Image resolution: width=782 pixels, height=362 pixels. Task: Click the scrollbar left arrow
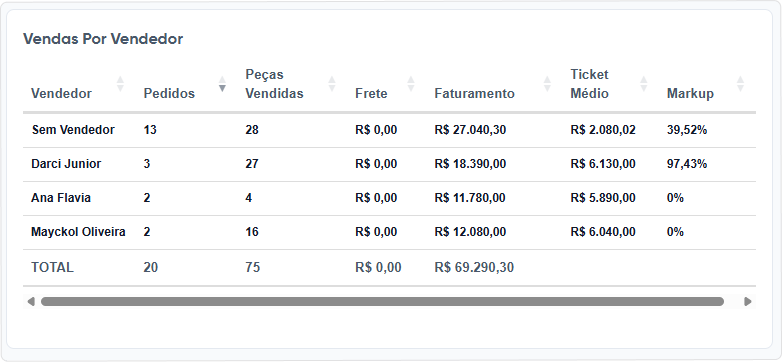tap(31, 302)
